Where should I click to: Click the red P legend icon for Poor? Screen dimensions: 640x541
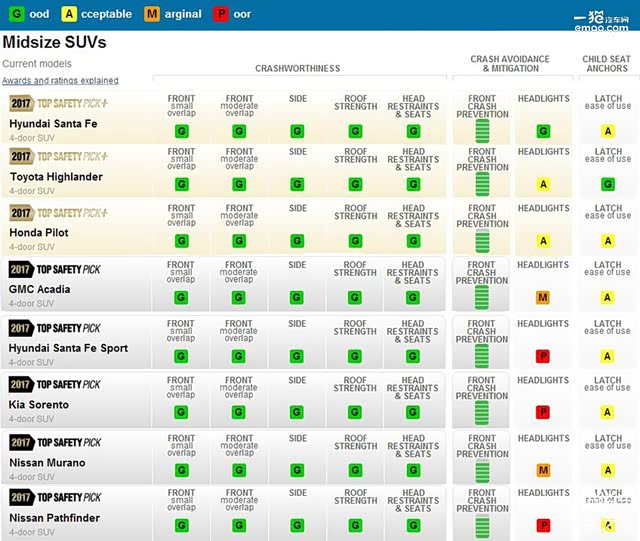[221, 14]
